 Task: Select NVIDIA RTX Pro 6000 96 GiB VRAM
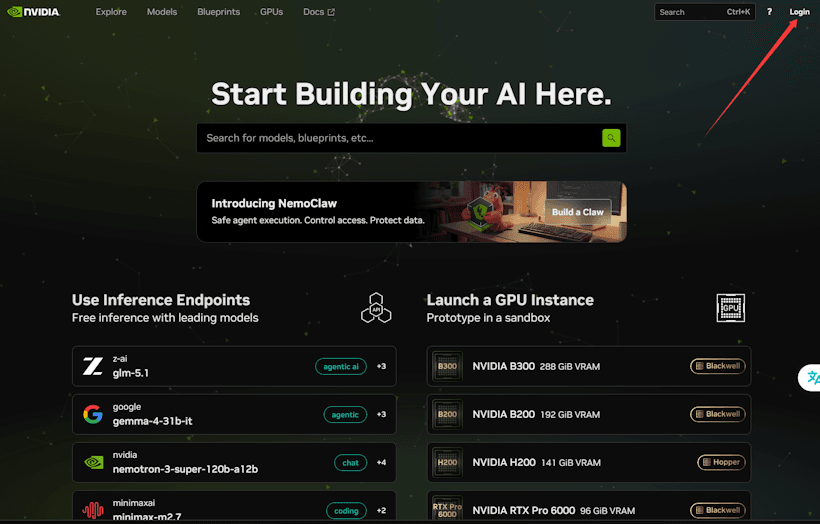589,506
